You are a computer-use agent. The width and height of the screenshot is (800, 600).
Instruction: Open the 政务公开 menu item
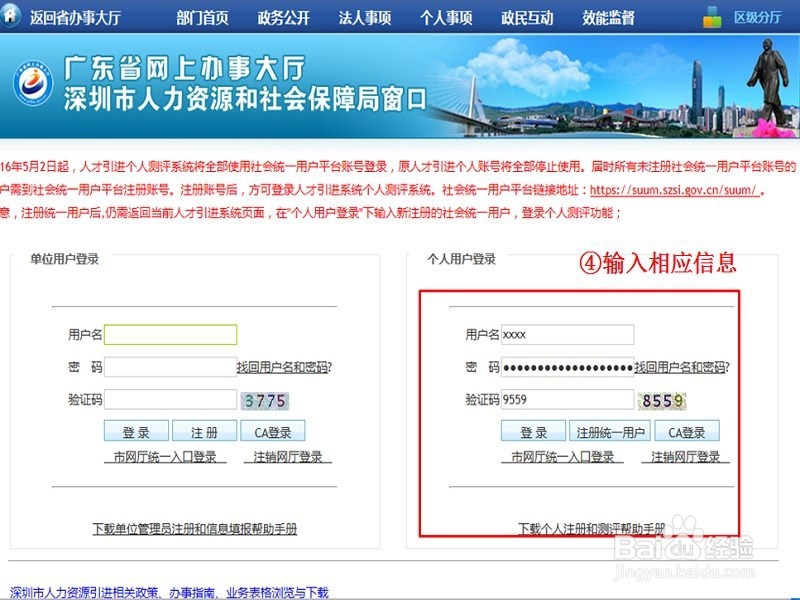coord(284,18)
